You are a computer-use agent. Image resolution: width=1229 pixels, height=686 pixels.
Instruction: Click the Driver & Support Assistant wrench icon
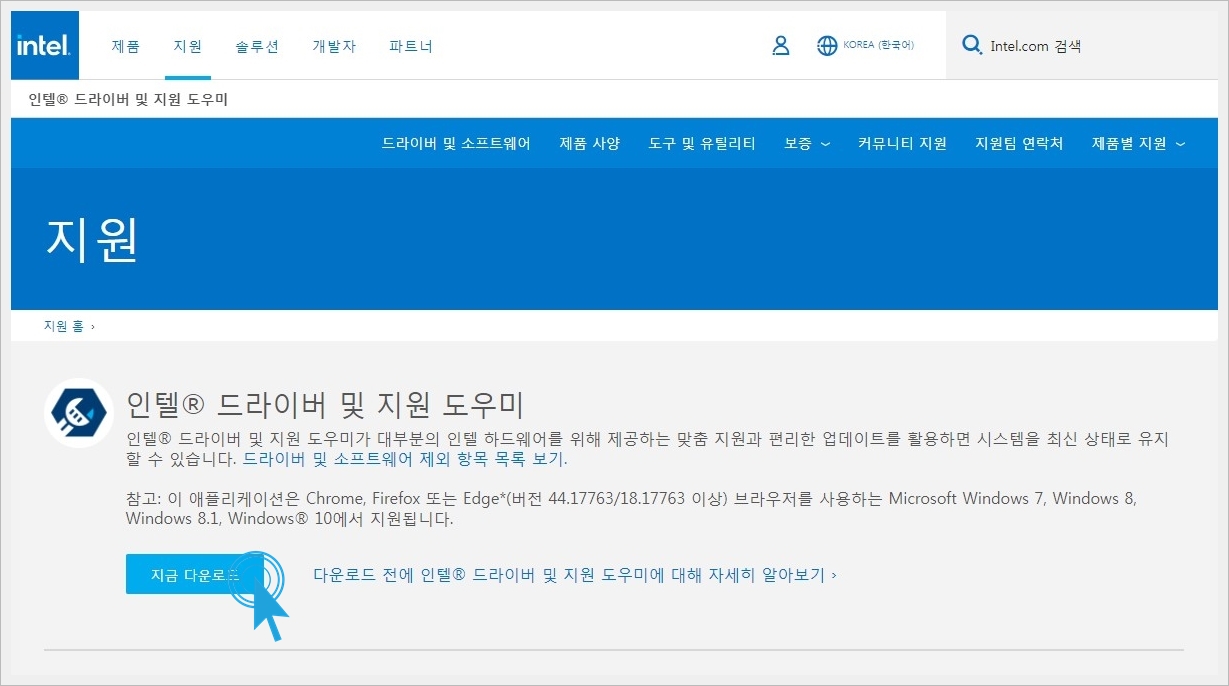(x=79, y=412)
